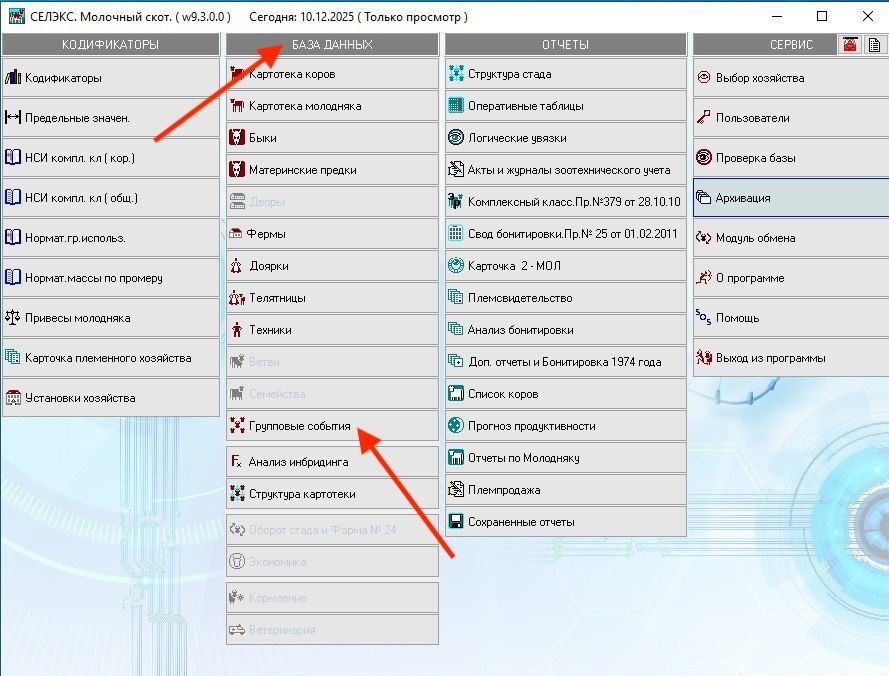This screenshot has width=889, height=676.
Task: Launch Архивация service
Action: 791,198
